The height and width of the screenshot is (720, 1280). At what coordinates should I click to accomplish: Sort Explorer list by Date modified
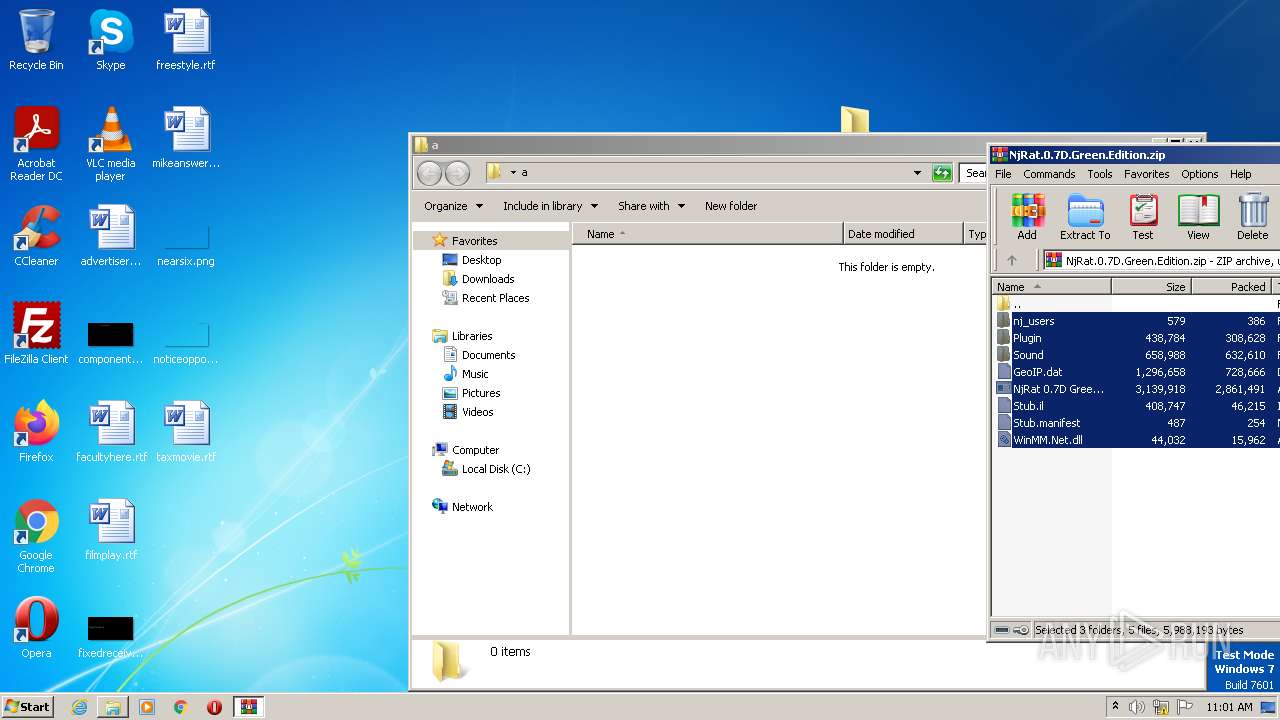[904, 234]
